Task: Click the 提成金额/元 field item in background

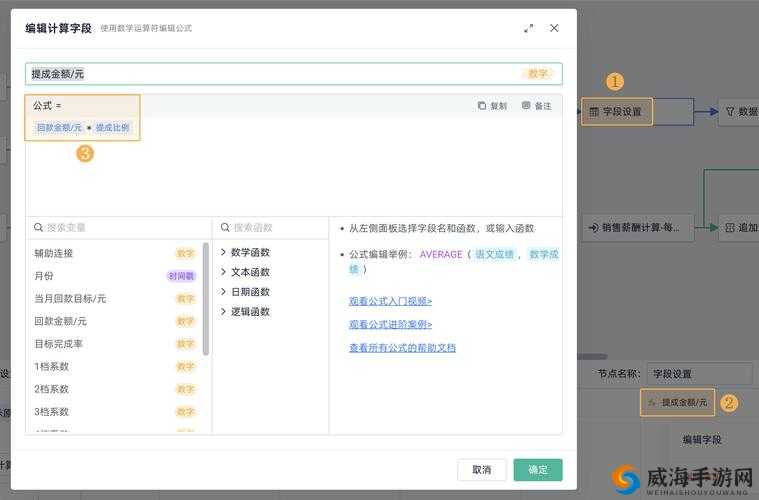Action: pyautogui.click(x=677, y=402)
